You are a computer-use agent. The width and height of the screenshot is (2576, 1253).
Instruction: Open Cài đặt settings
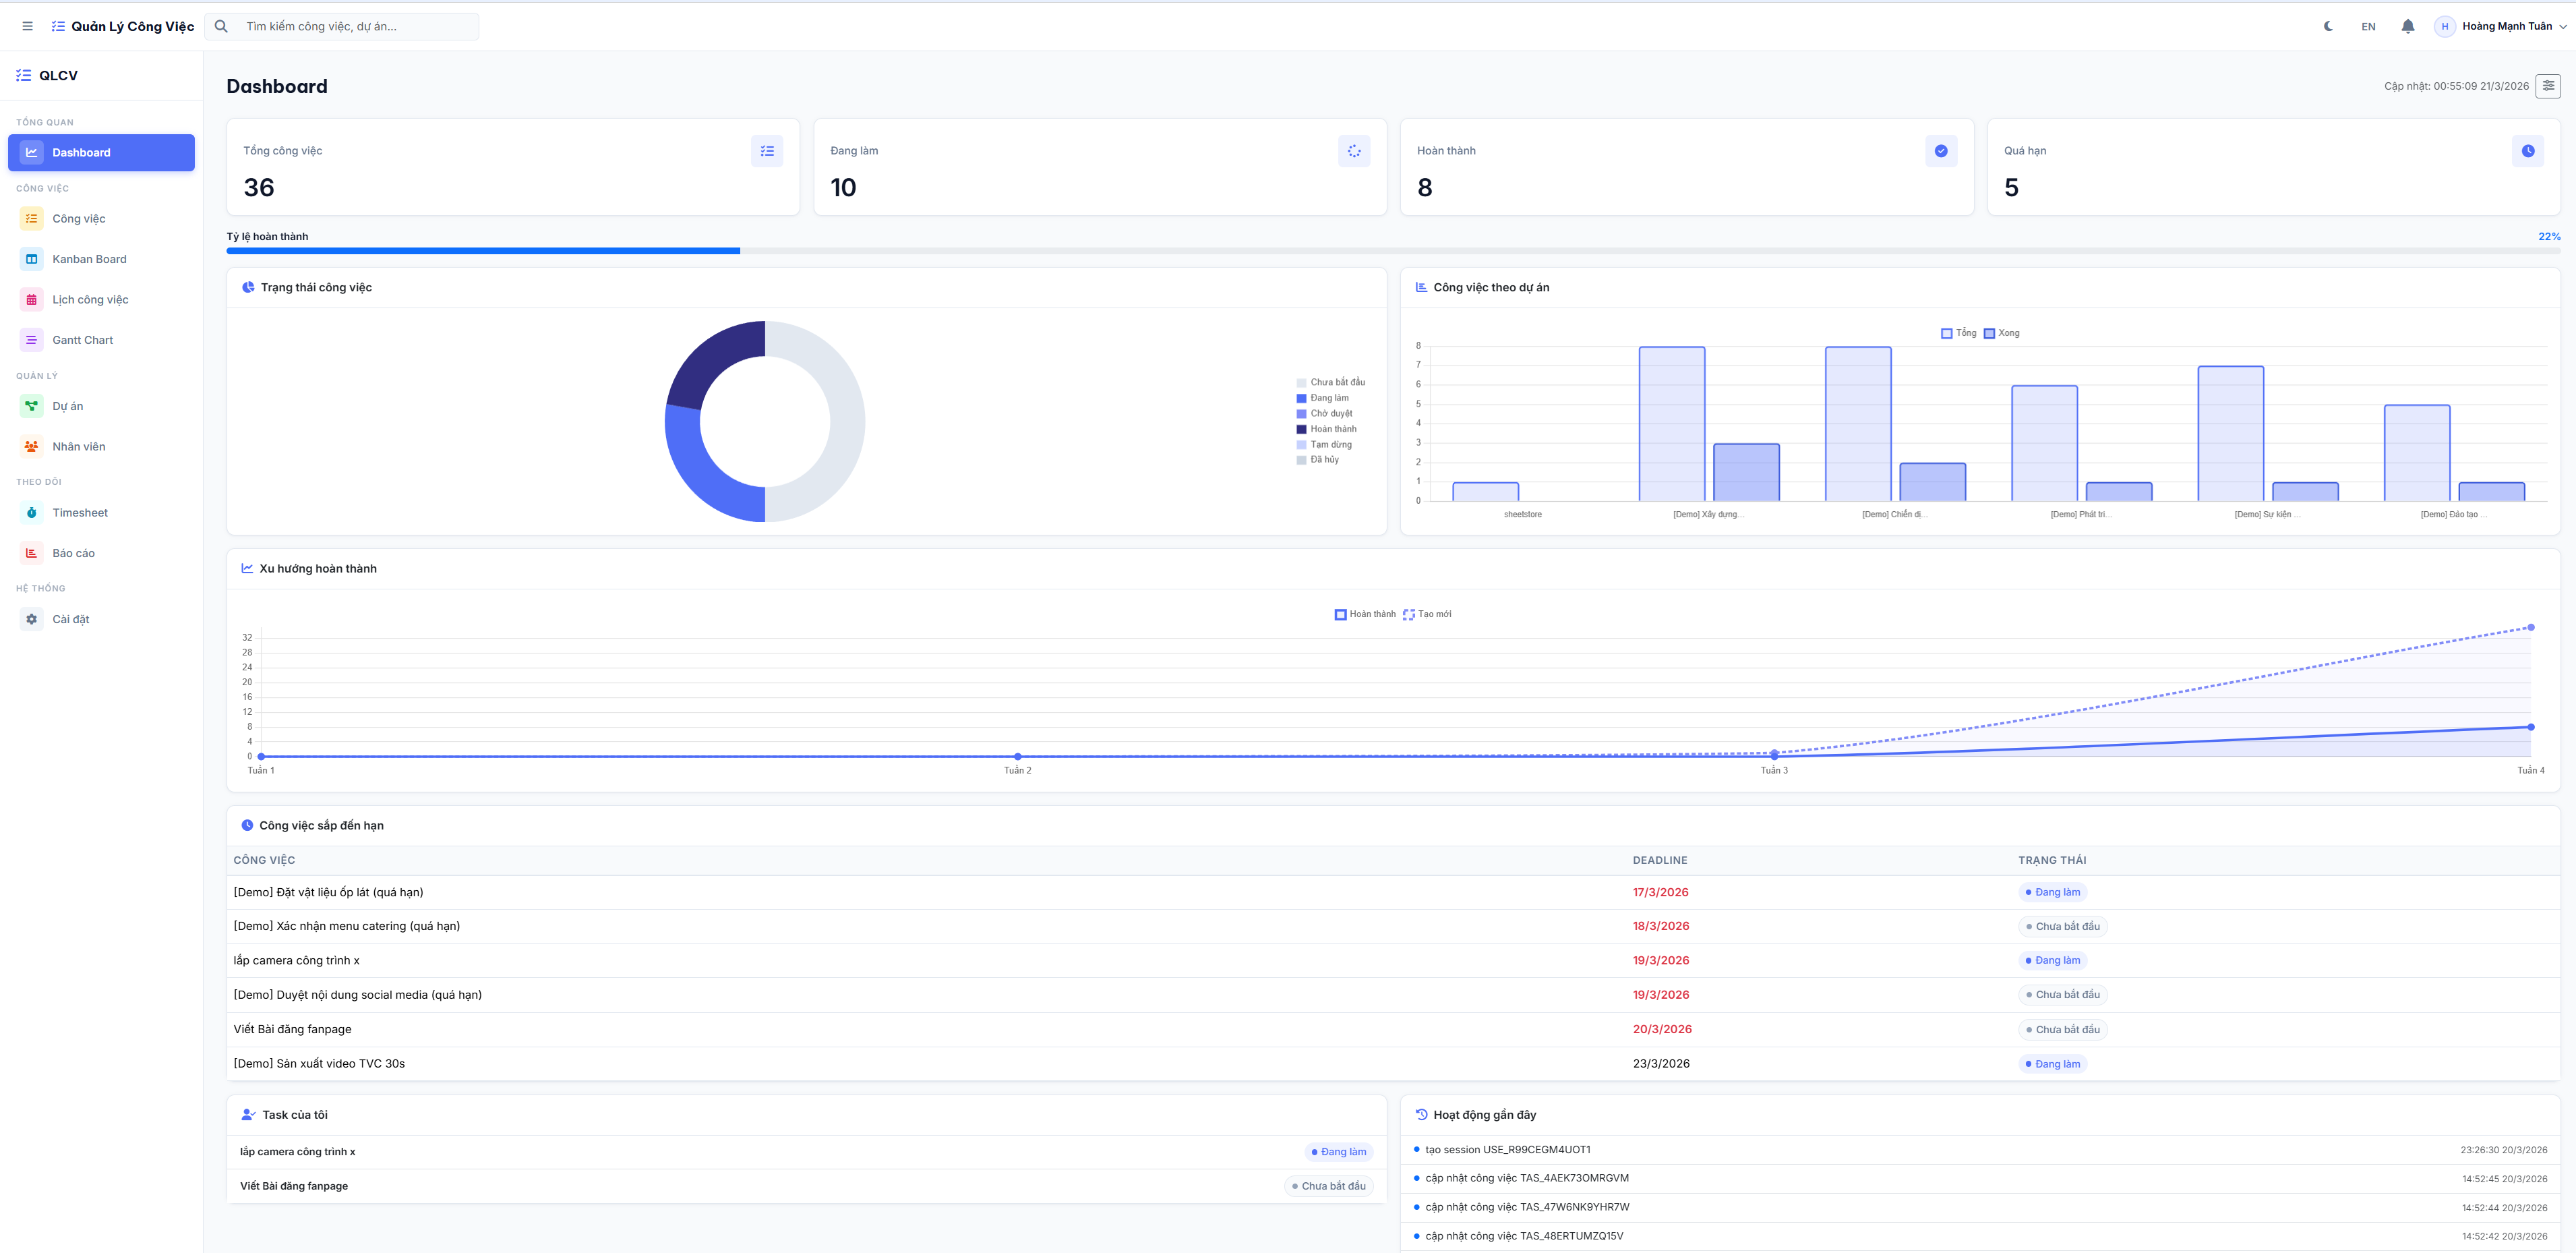pyautogui.click(x=70, y=619)
